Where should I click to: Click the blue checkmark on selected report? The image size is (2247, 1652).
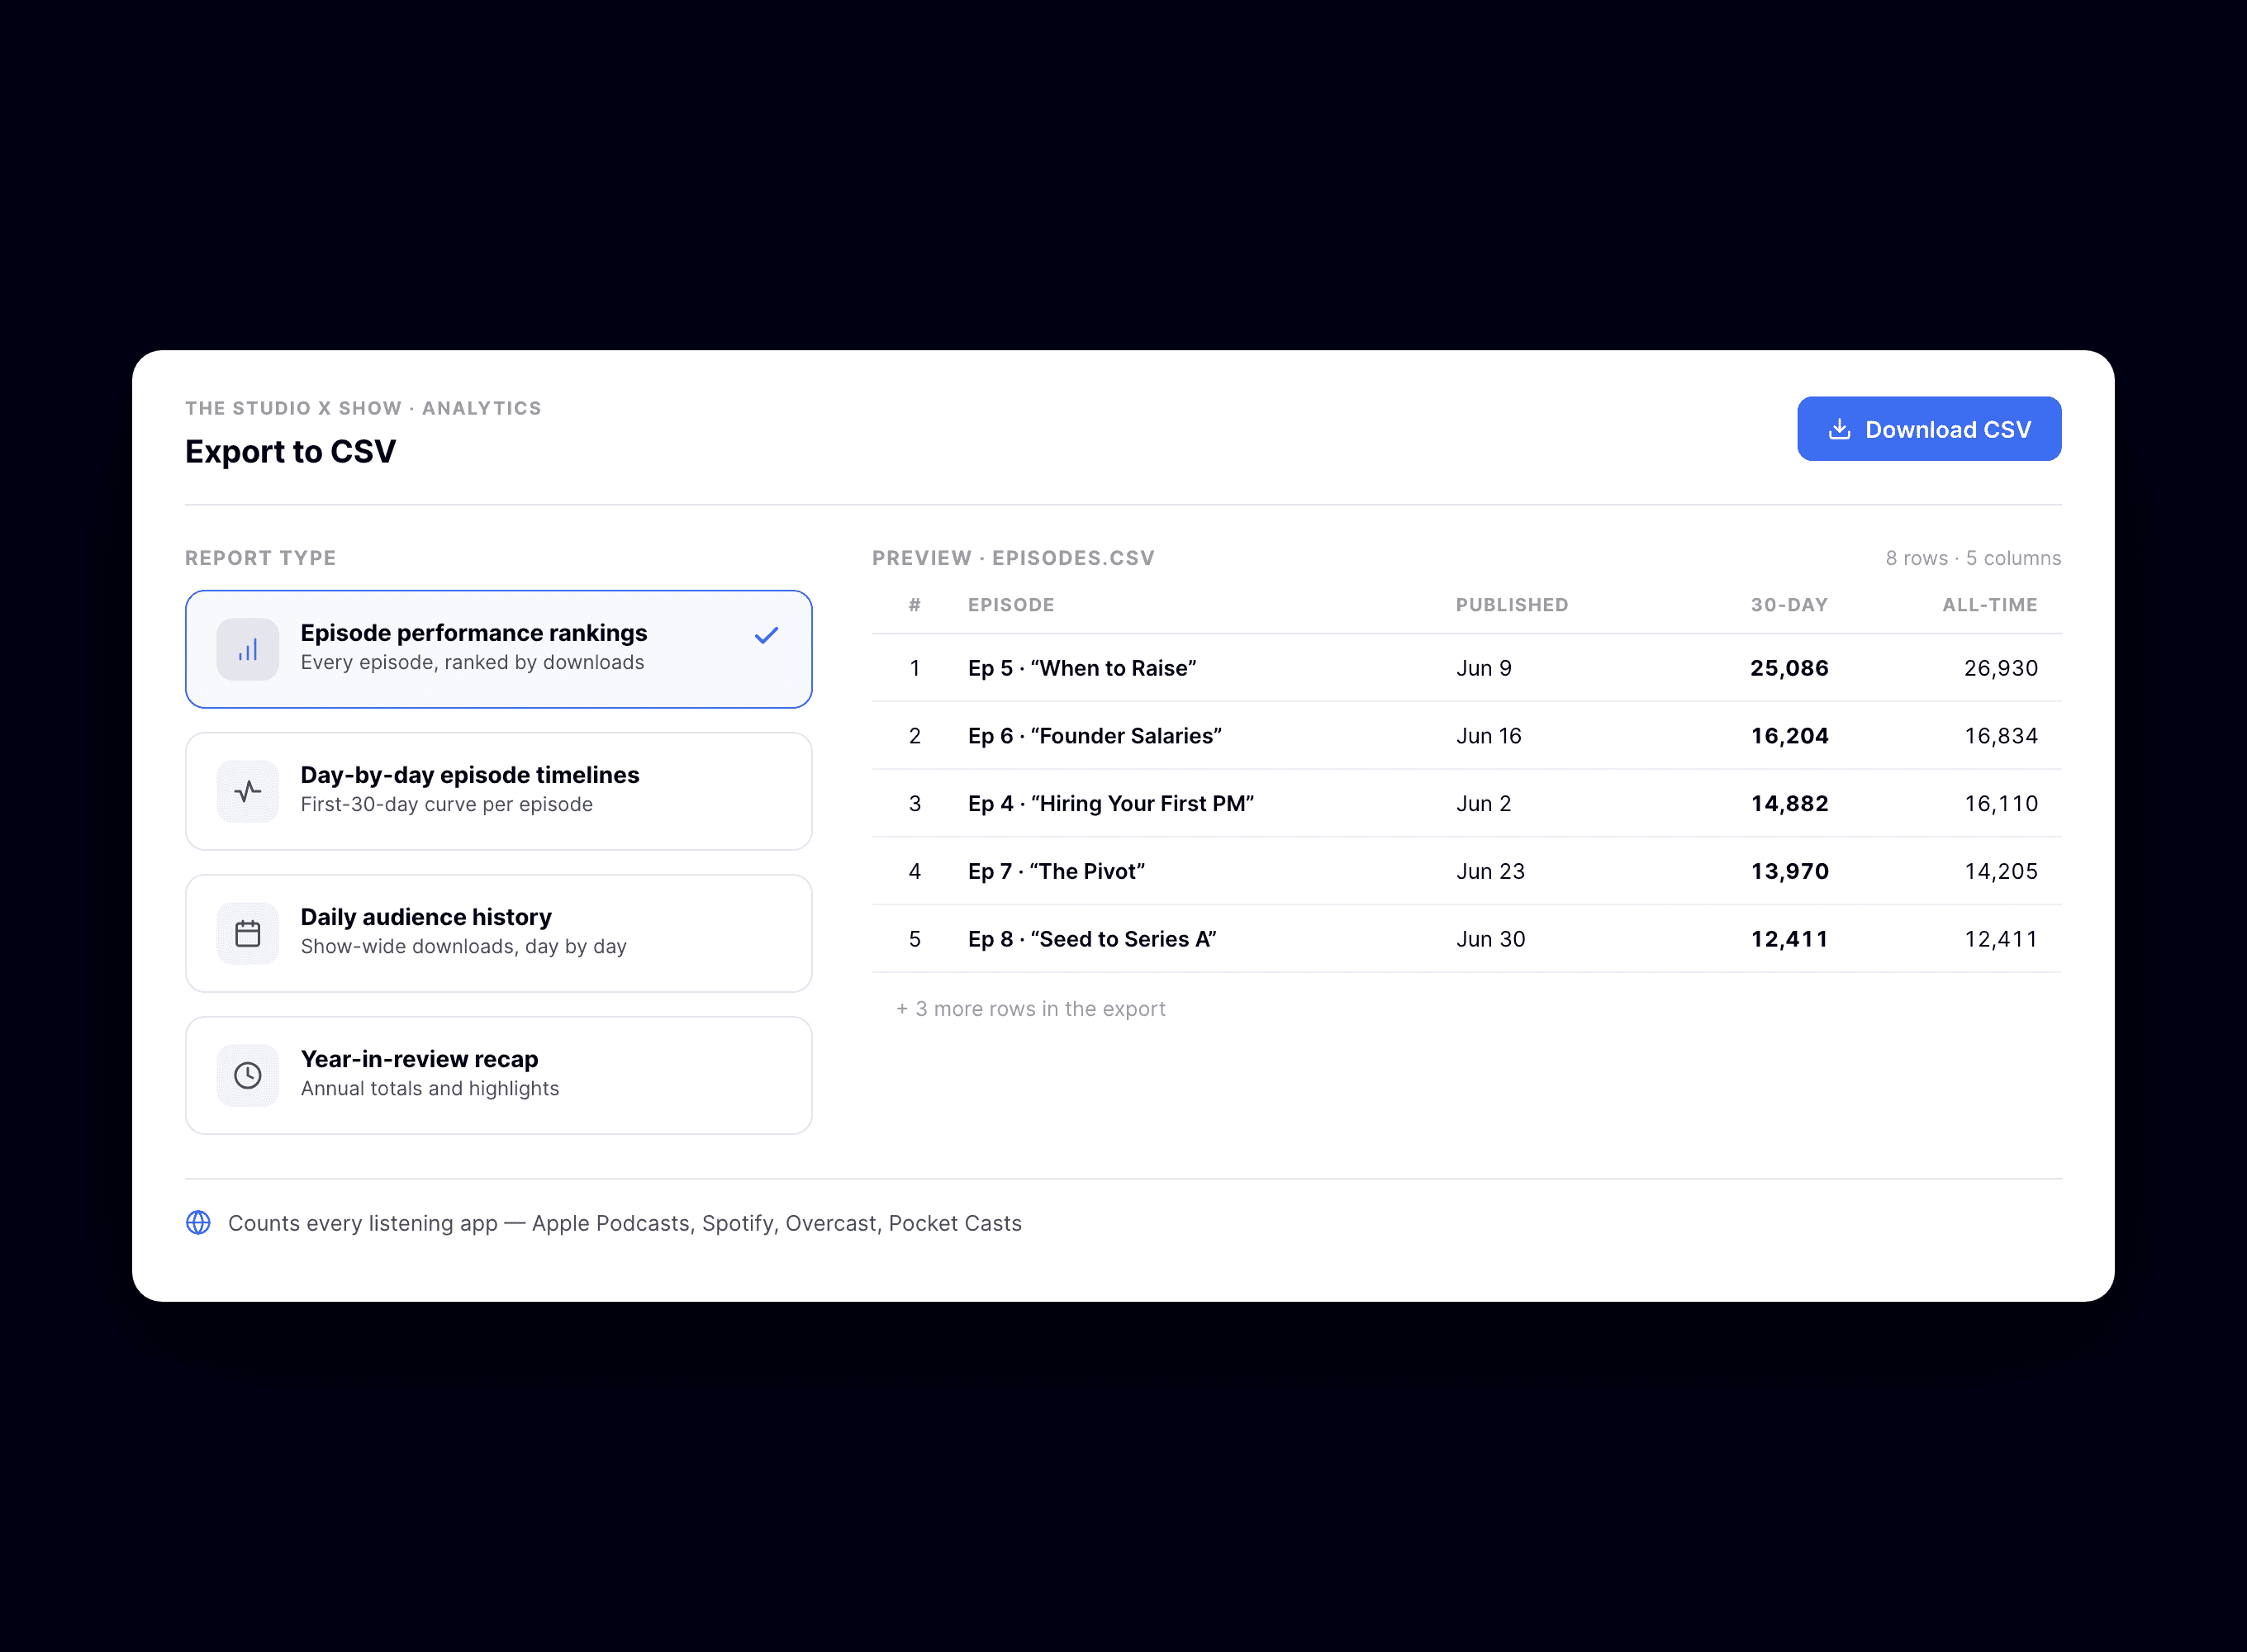766,636
